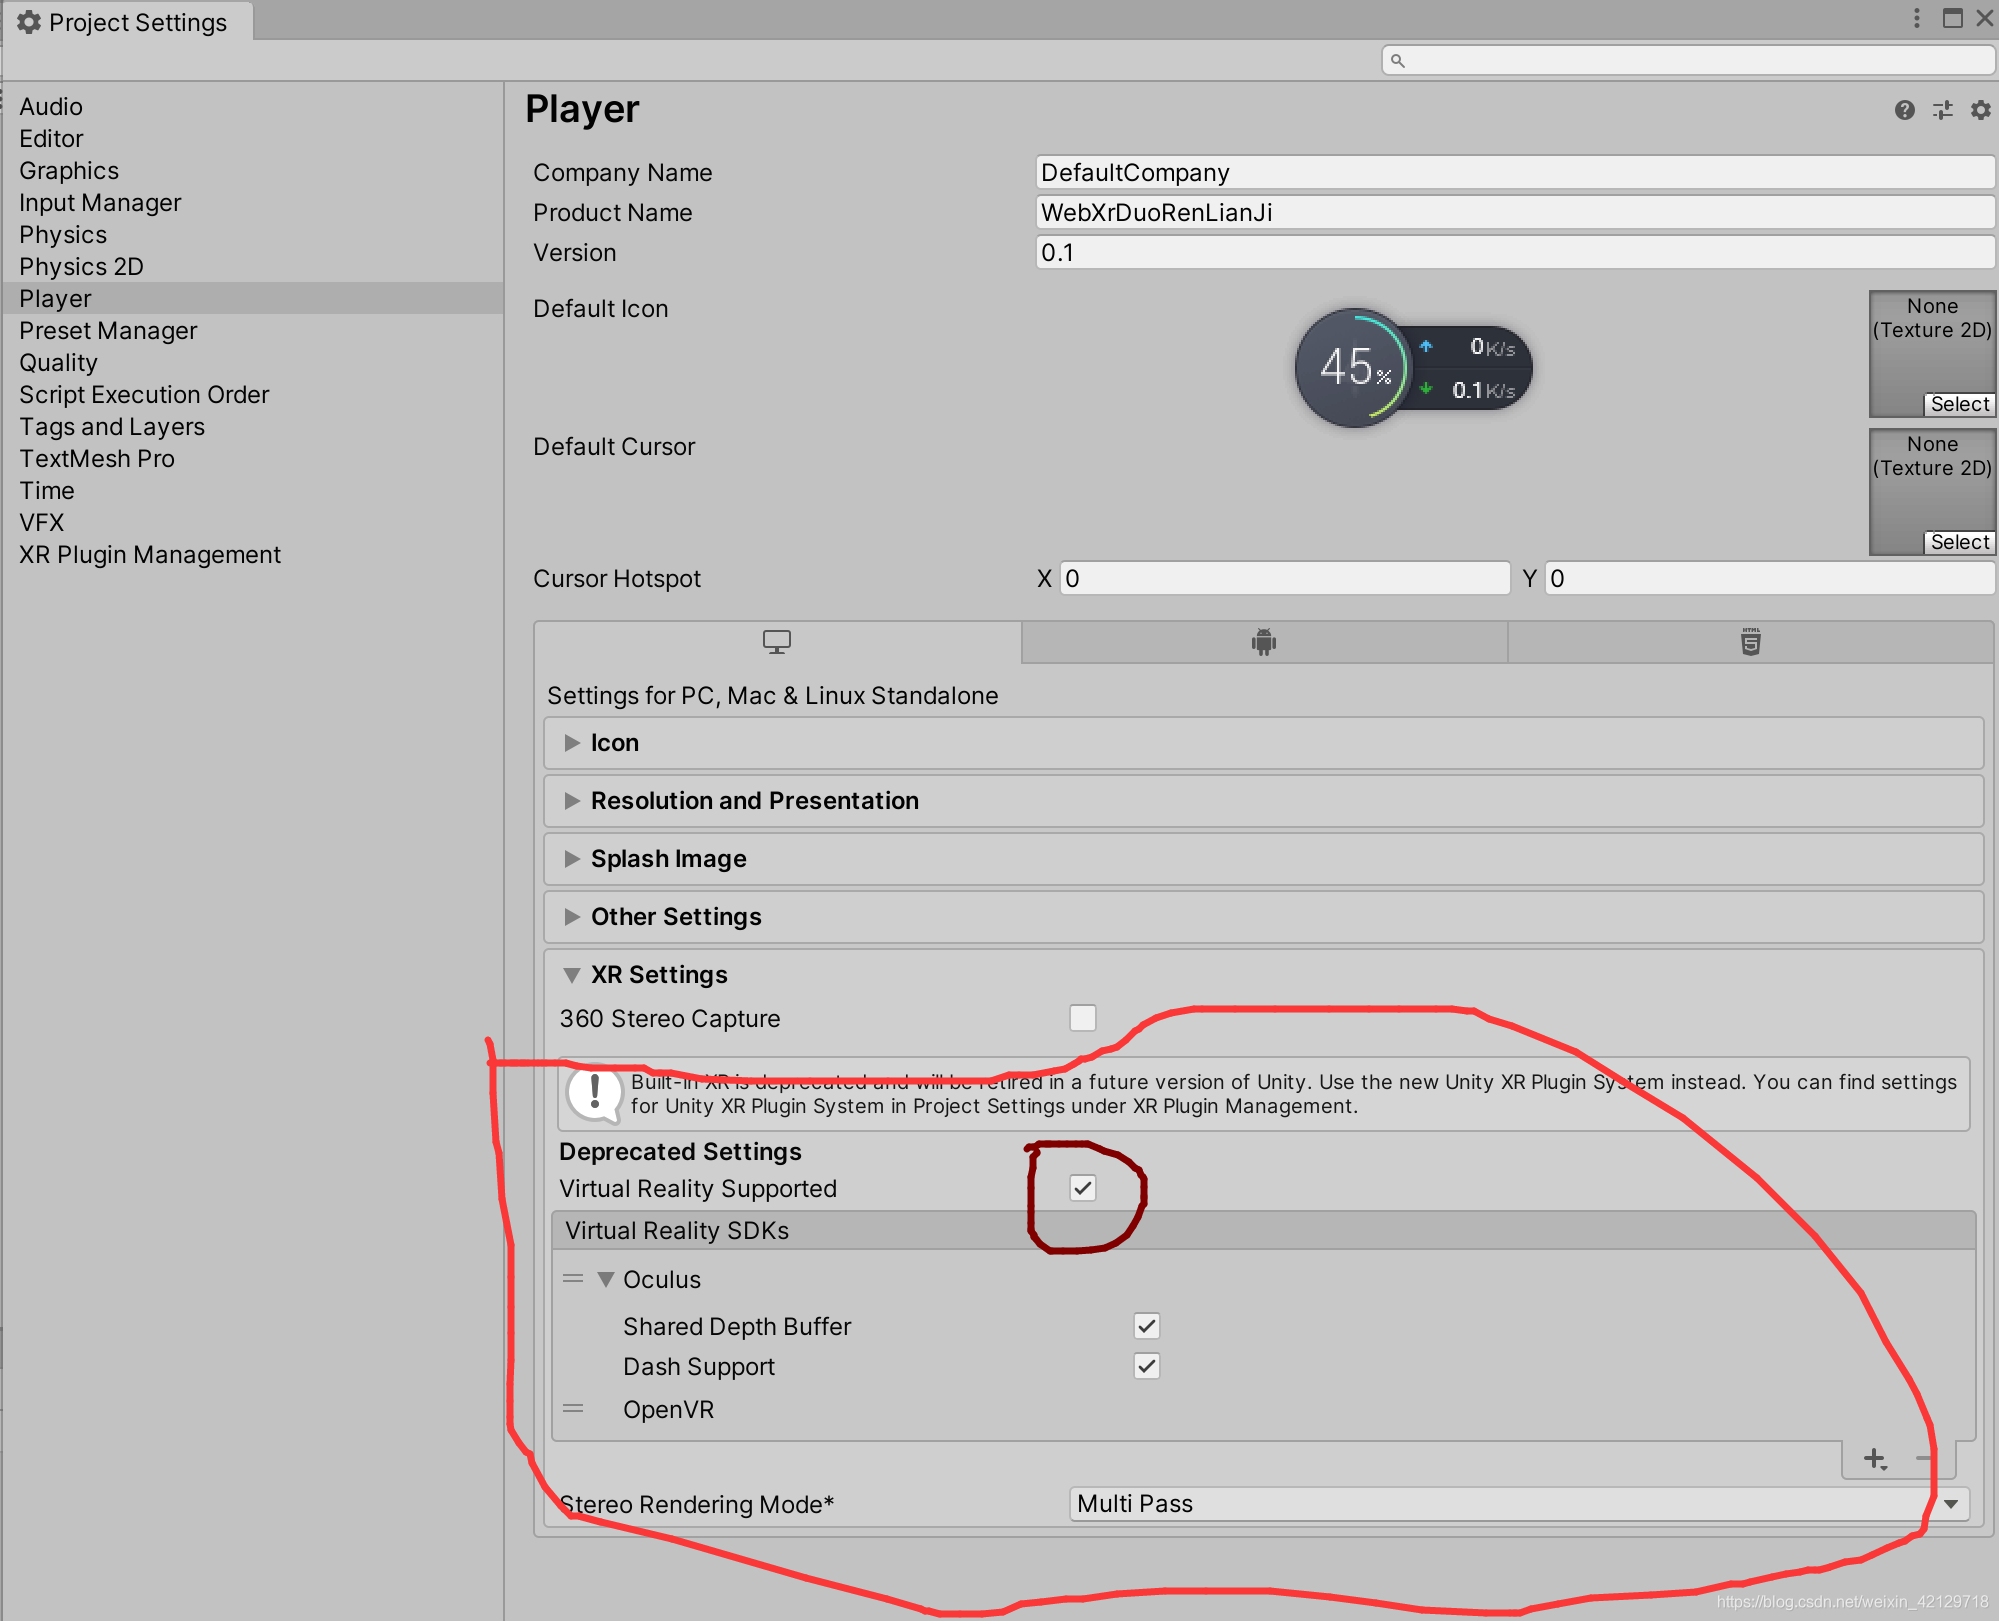This screenshot has height=1621, width=1999.
Task: Enable the 360 Stereo Capture checkbox
Action: [x=1082, y=1018]
